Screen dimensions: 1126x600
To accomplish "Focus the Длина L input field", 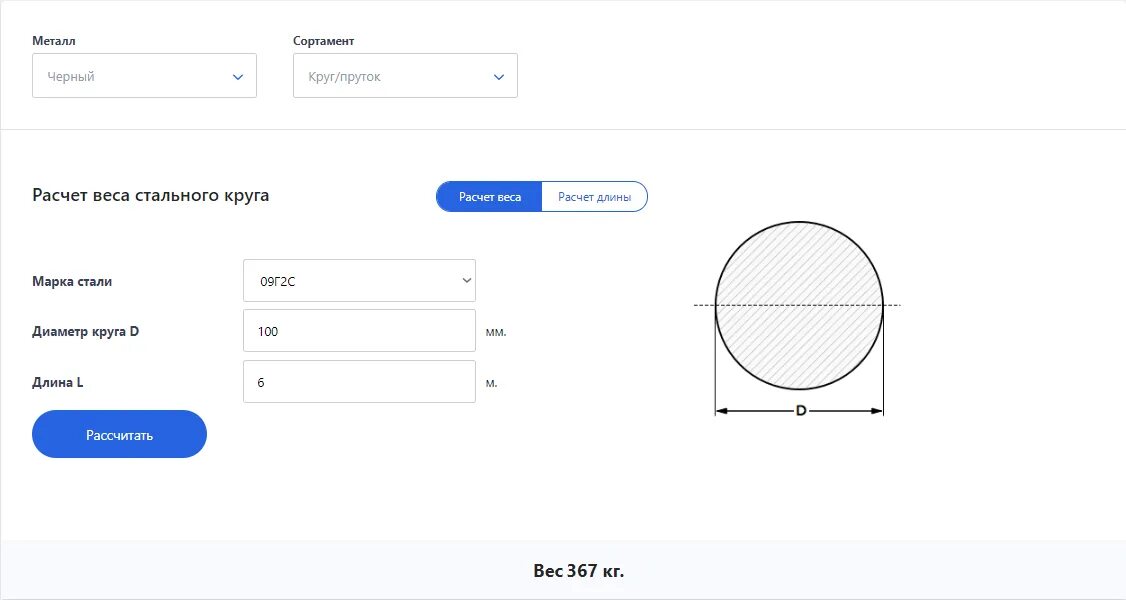I will 359,382.
